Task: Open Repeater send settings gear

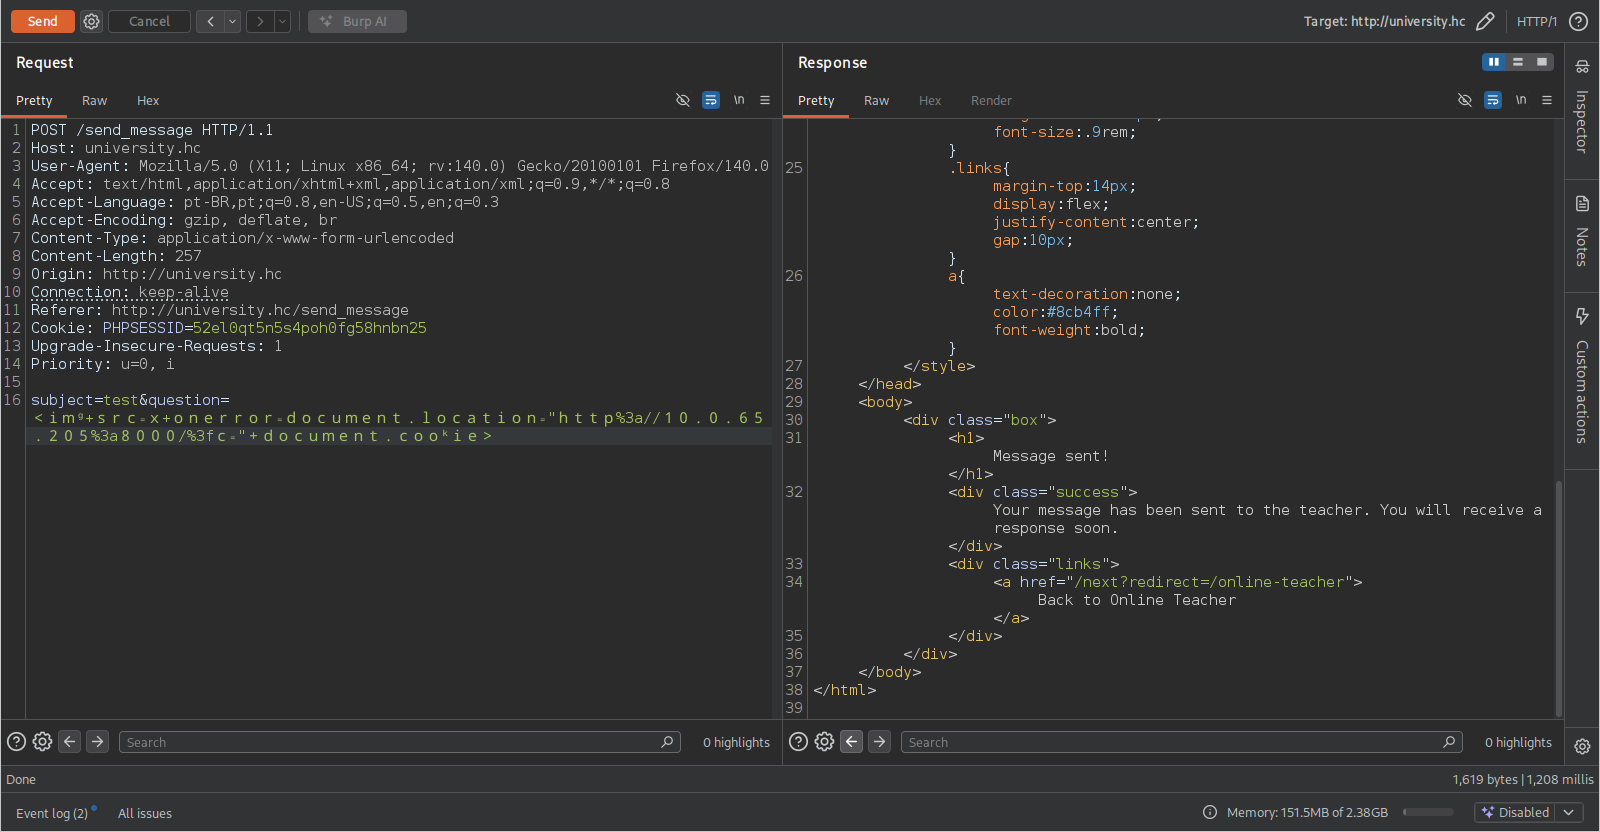Action: point(91,21)
